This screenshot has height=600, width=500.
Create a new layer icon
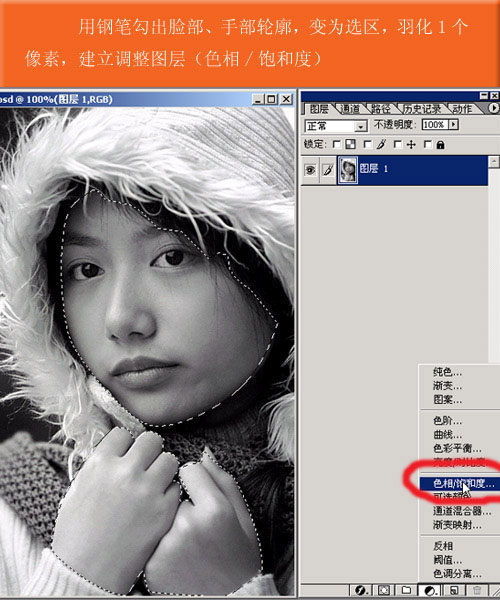pos(454,590)
